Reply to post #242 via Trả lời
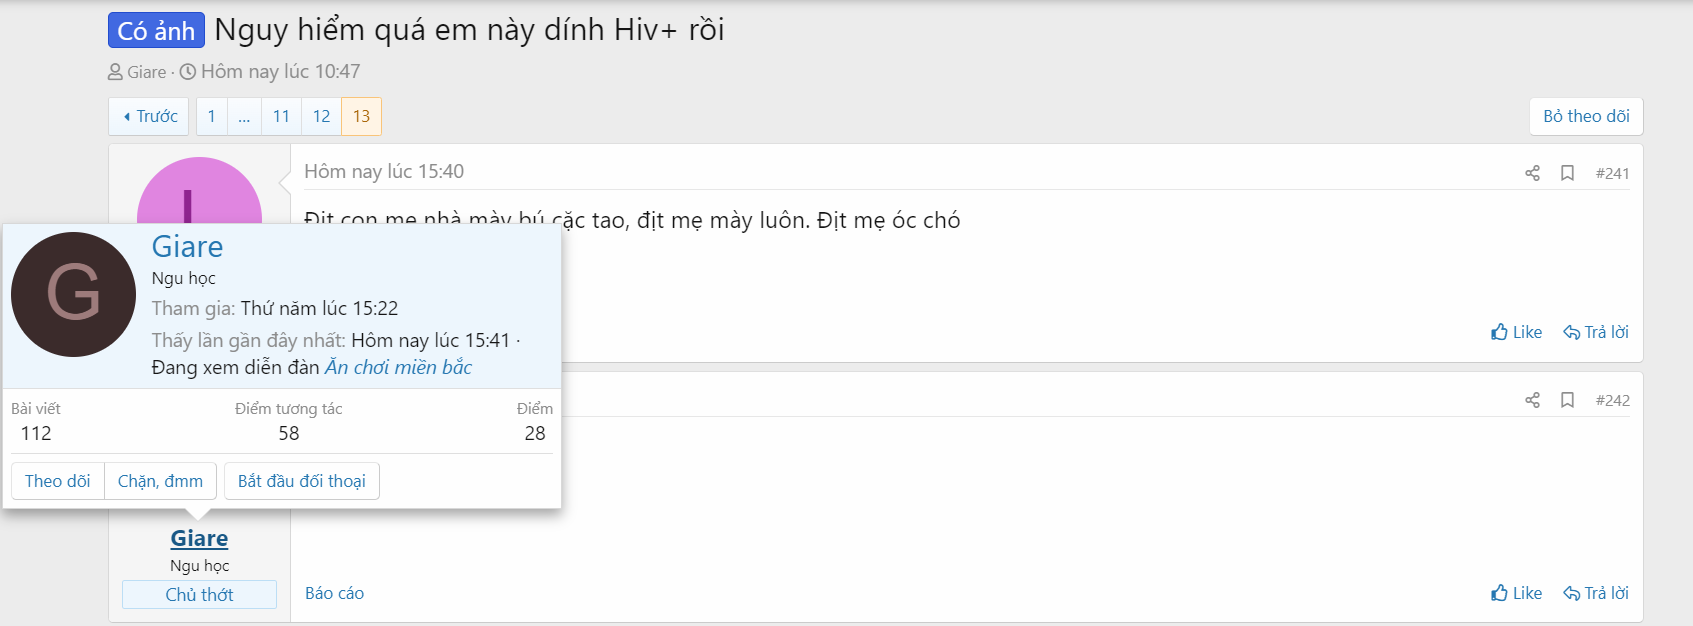This screenshot has width=1693, height=626. [x=1596, y=593]
